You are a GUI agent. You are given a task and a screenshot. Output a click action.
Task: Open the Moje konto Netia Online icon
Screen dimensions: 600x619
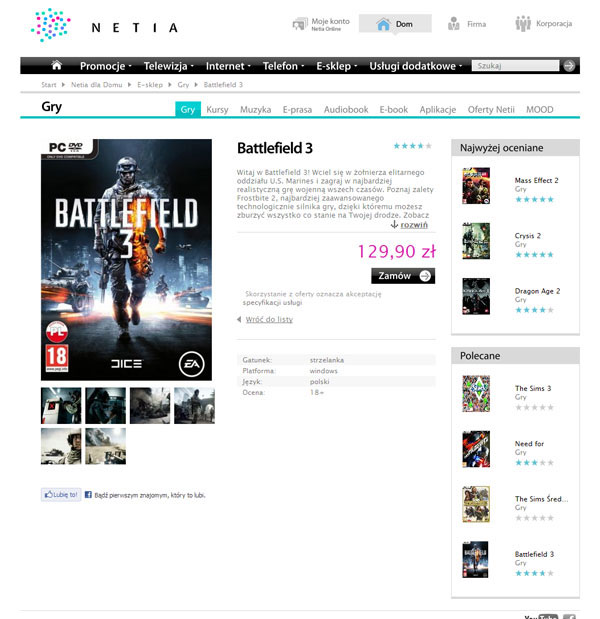(300, 24)
